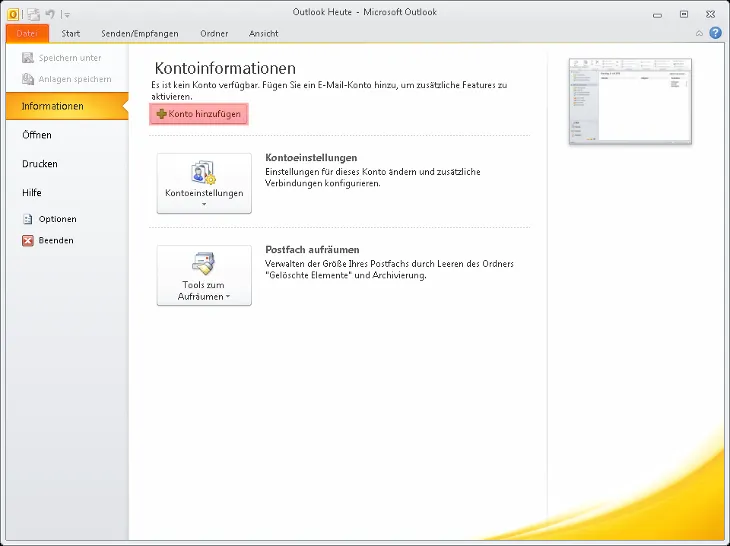Go to the Ansicht ribbon tab
Screen dimensions: 730x546
point(264,33)
